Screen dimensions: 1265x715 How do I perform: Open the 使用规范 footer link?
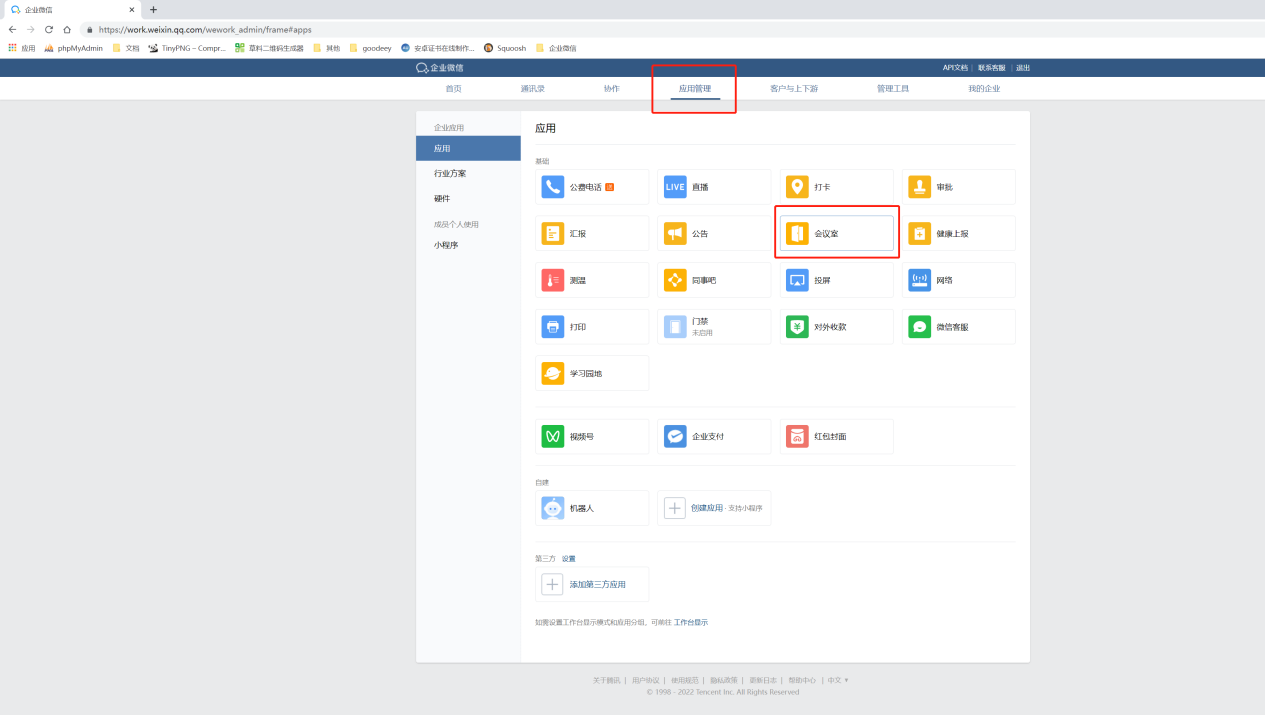[685, 680]
